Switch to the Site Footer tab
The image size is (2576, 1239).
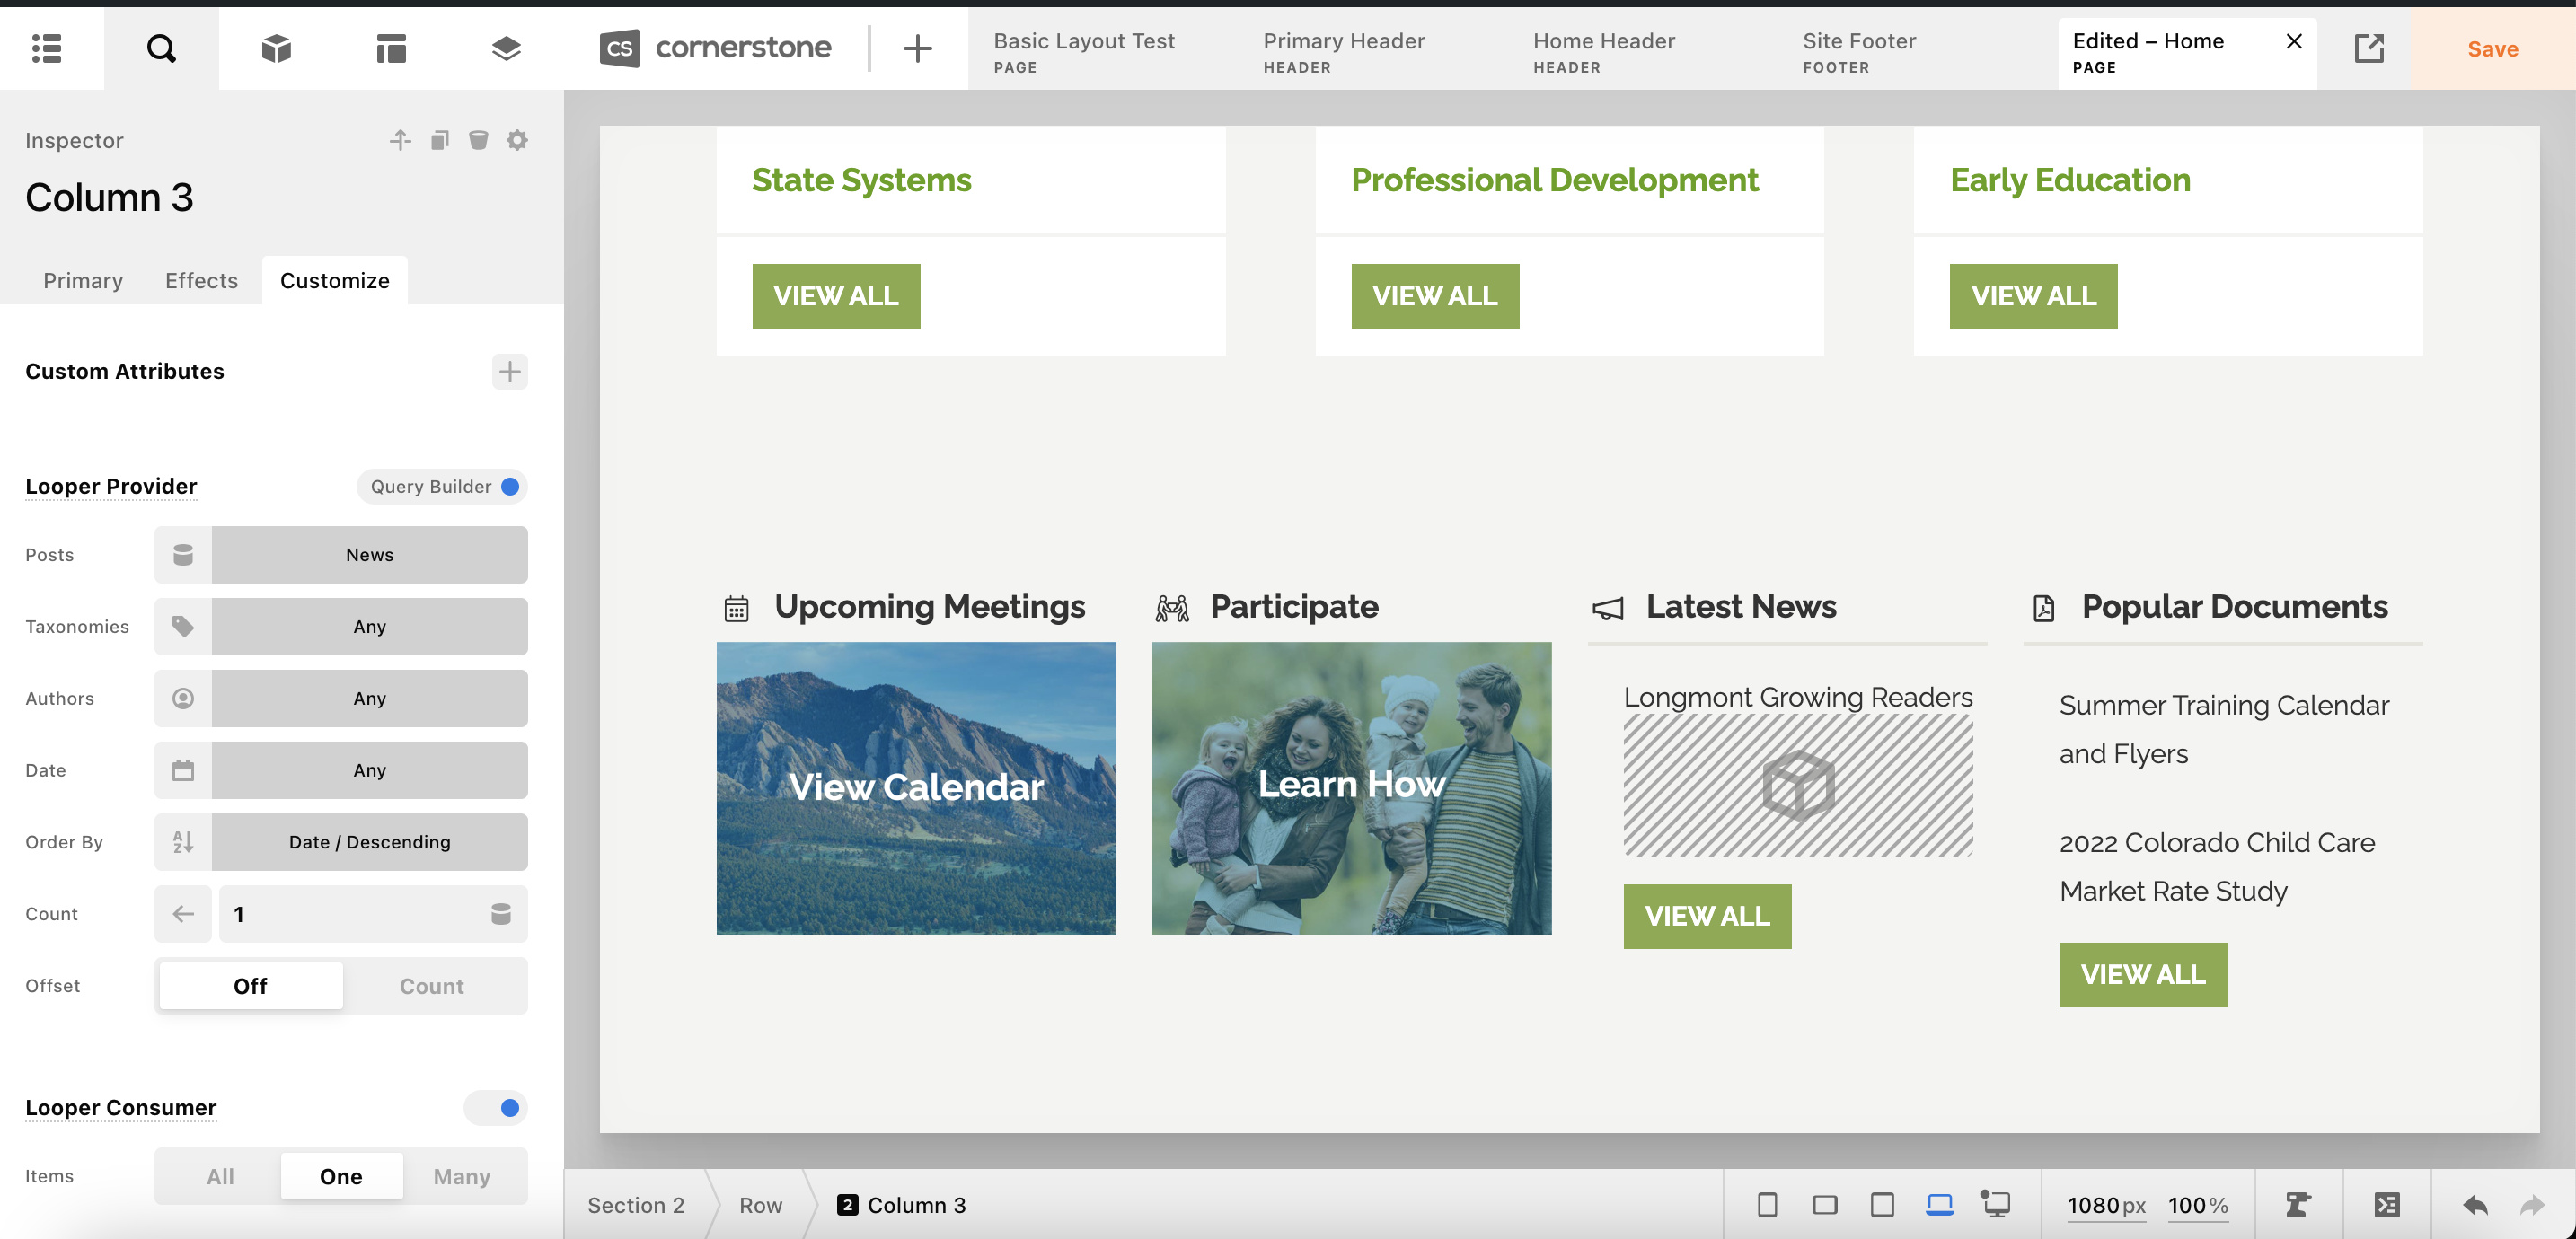[x=1859, y=50]
